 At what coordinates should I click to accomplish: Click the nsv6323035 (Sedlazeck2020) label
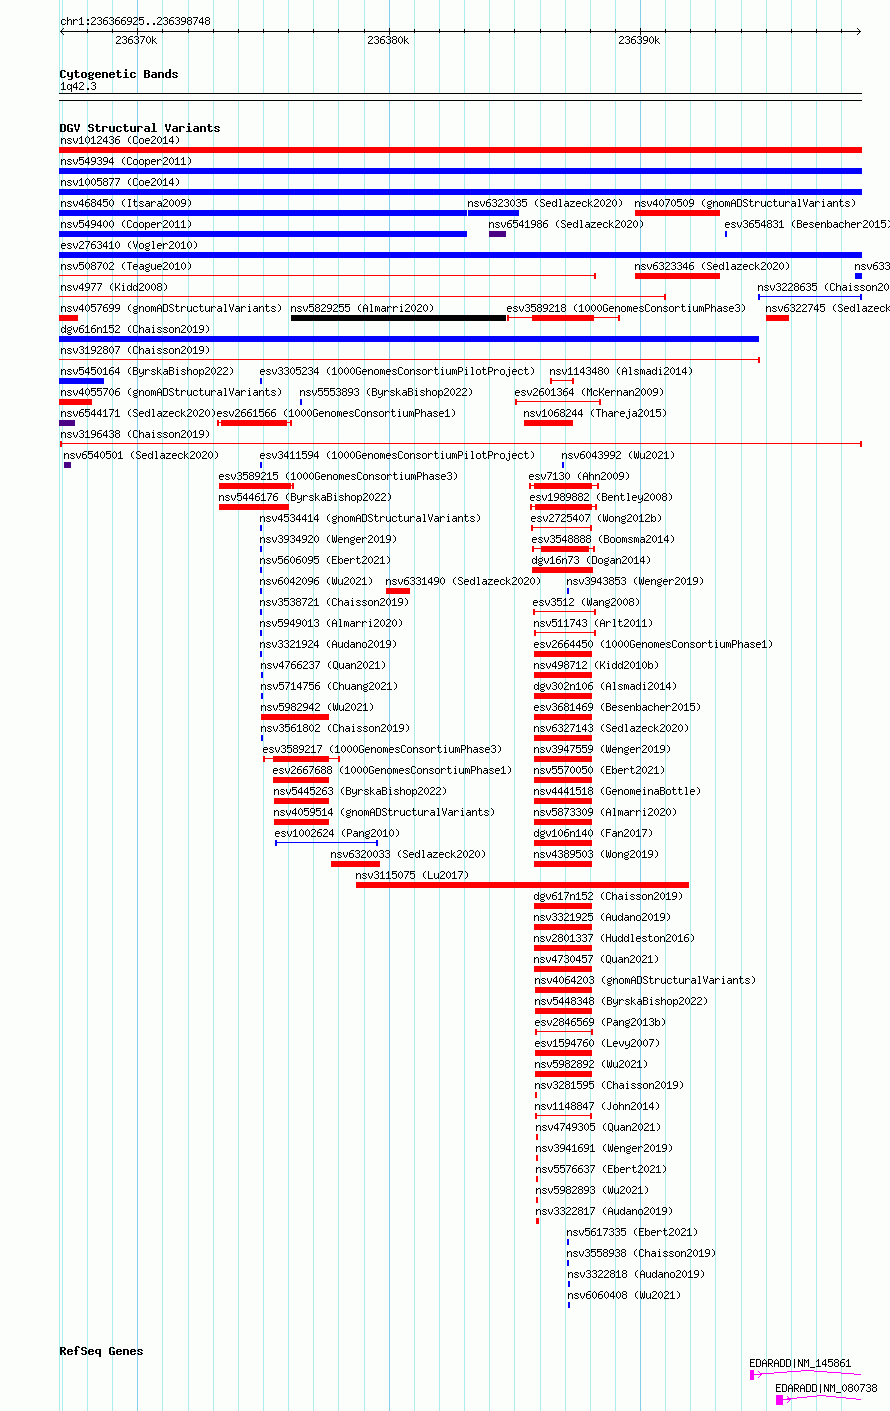545,203
